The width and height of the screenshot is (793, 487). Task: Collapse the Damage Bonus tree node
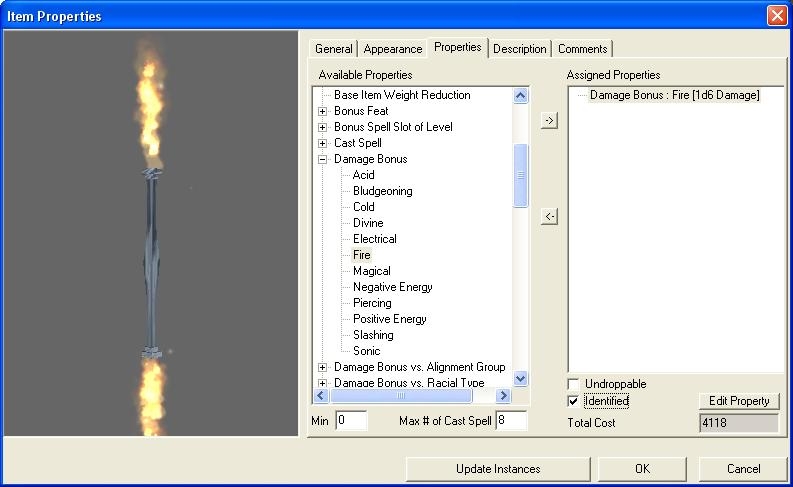point(323,159)
